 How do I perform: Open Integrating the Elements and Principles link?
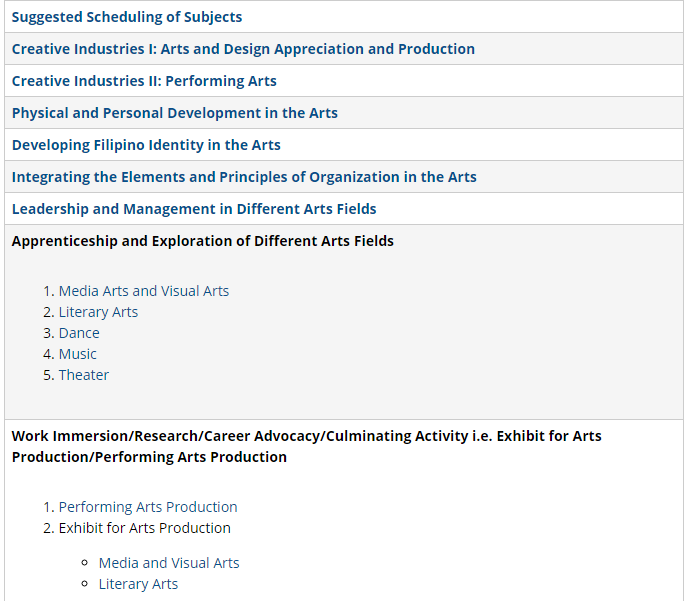point(244,177)
